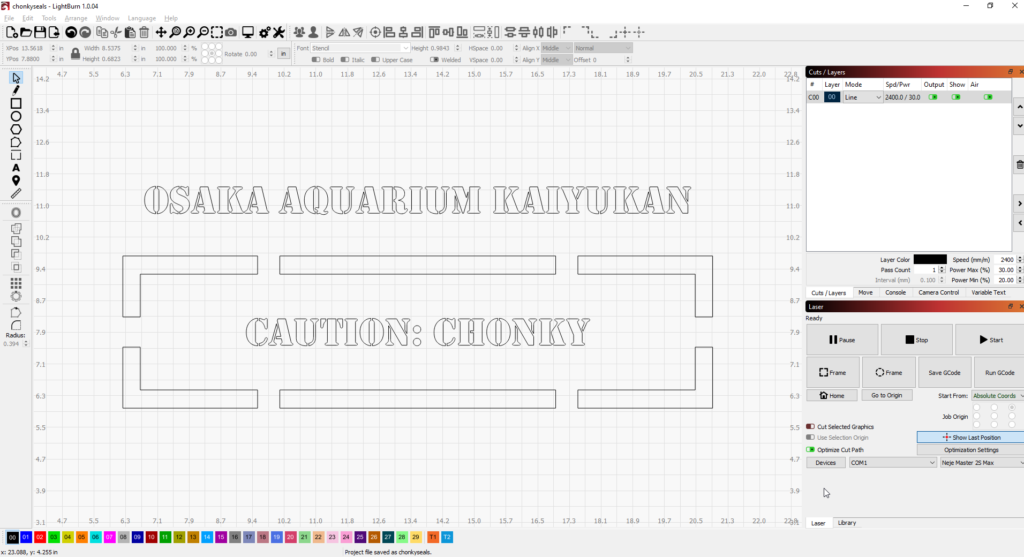The image size is (1024, 557).
Task: Open a file with the folder icon
Action: pyautogui.click(x=26, y=32)
